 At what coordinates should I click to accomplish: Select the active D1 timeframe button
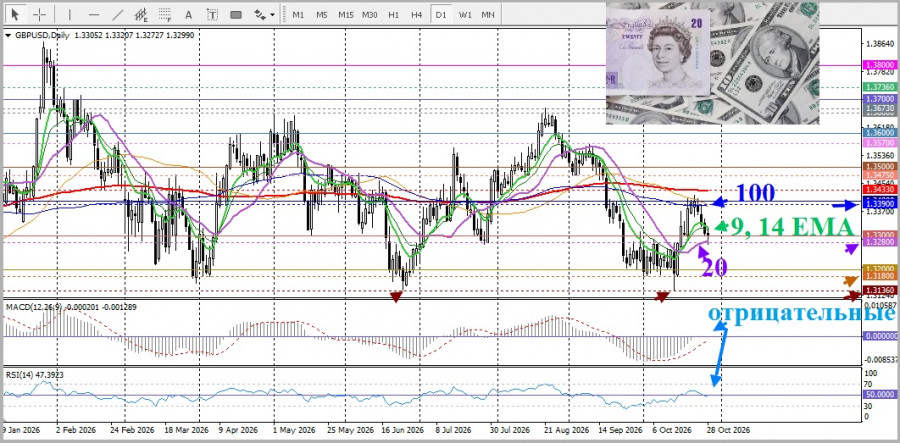coord(441,14)
